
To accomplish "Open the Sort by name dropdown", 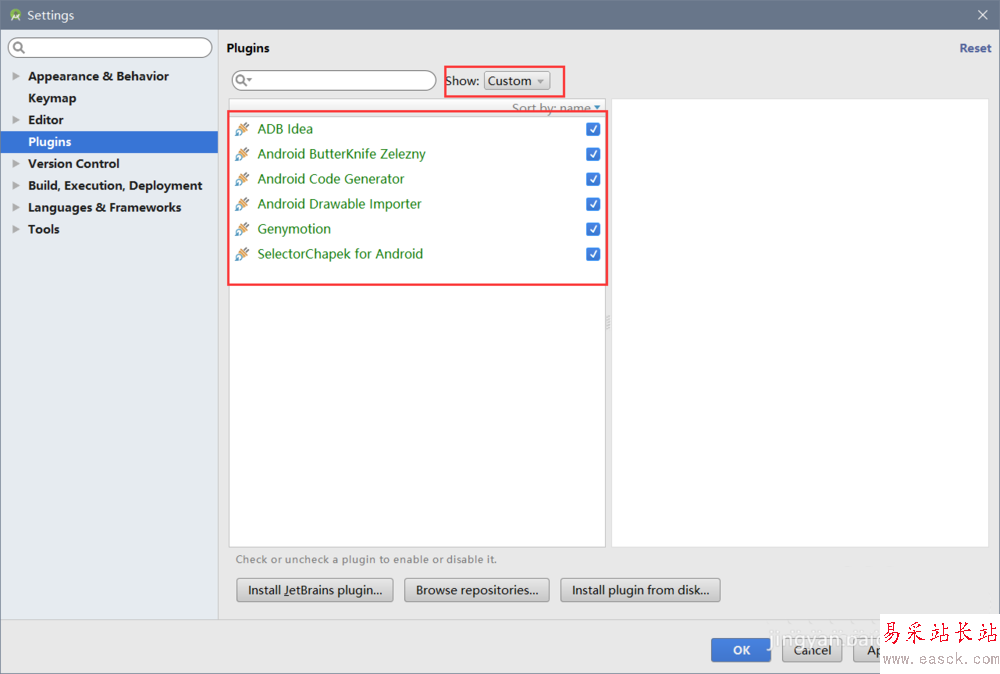I will [555, 108].
